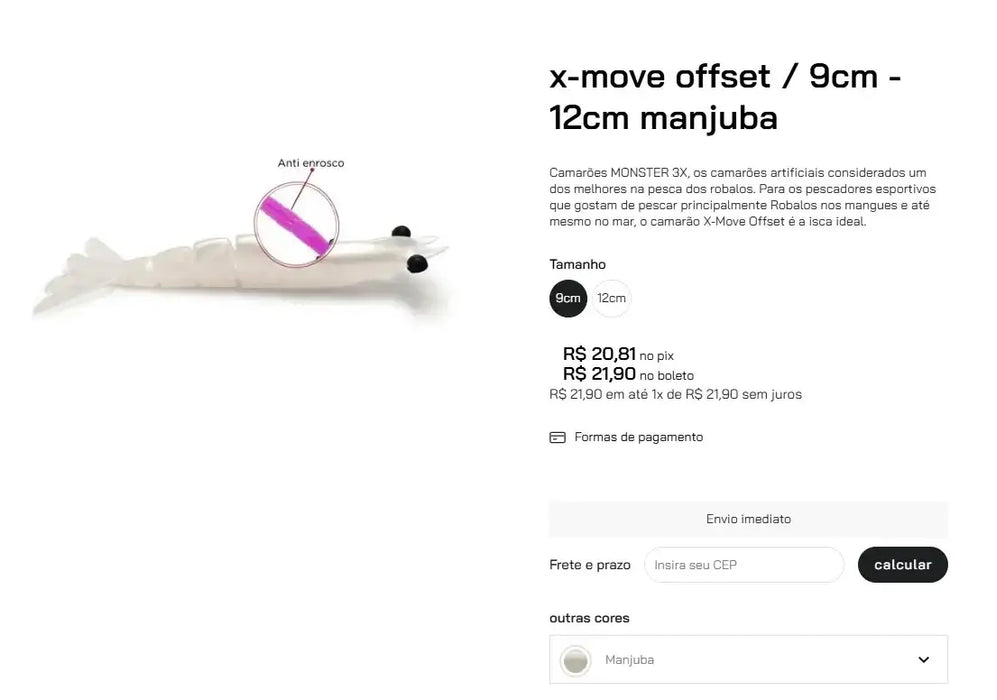The height and width of the screenshot is (700, 997).
Task: Click the Frete e prazo label
Action: coord(590,565)
